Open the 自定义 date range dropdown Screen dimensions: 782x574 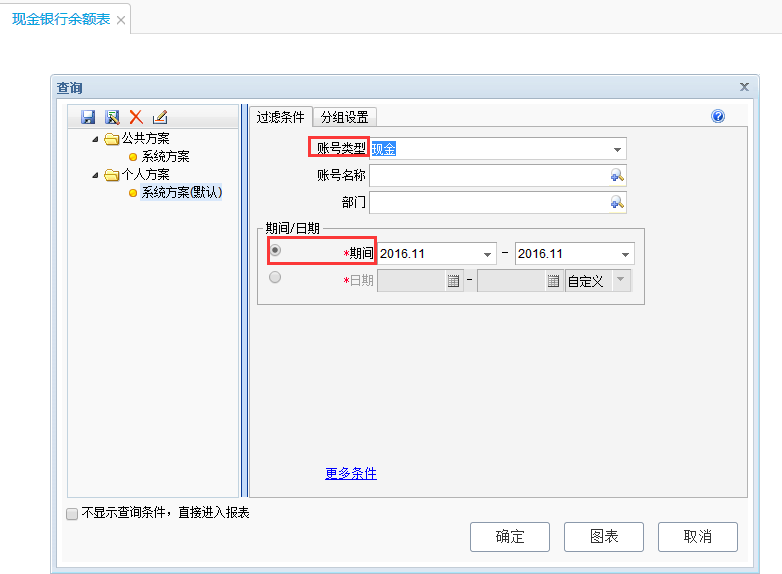point(620,280)
